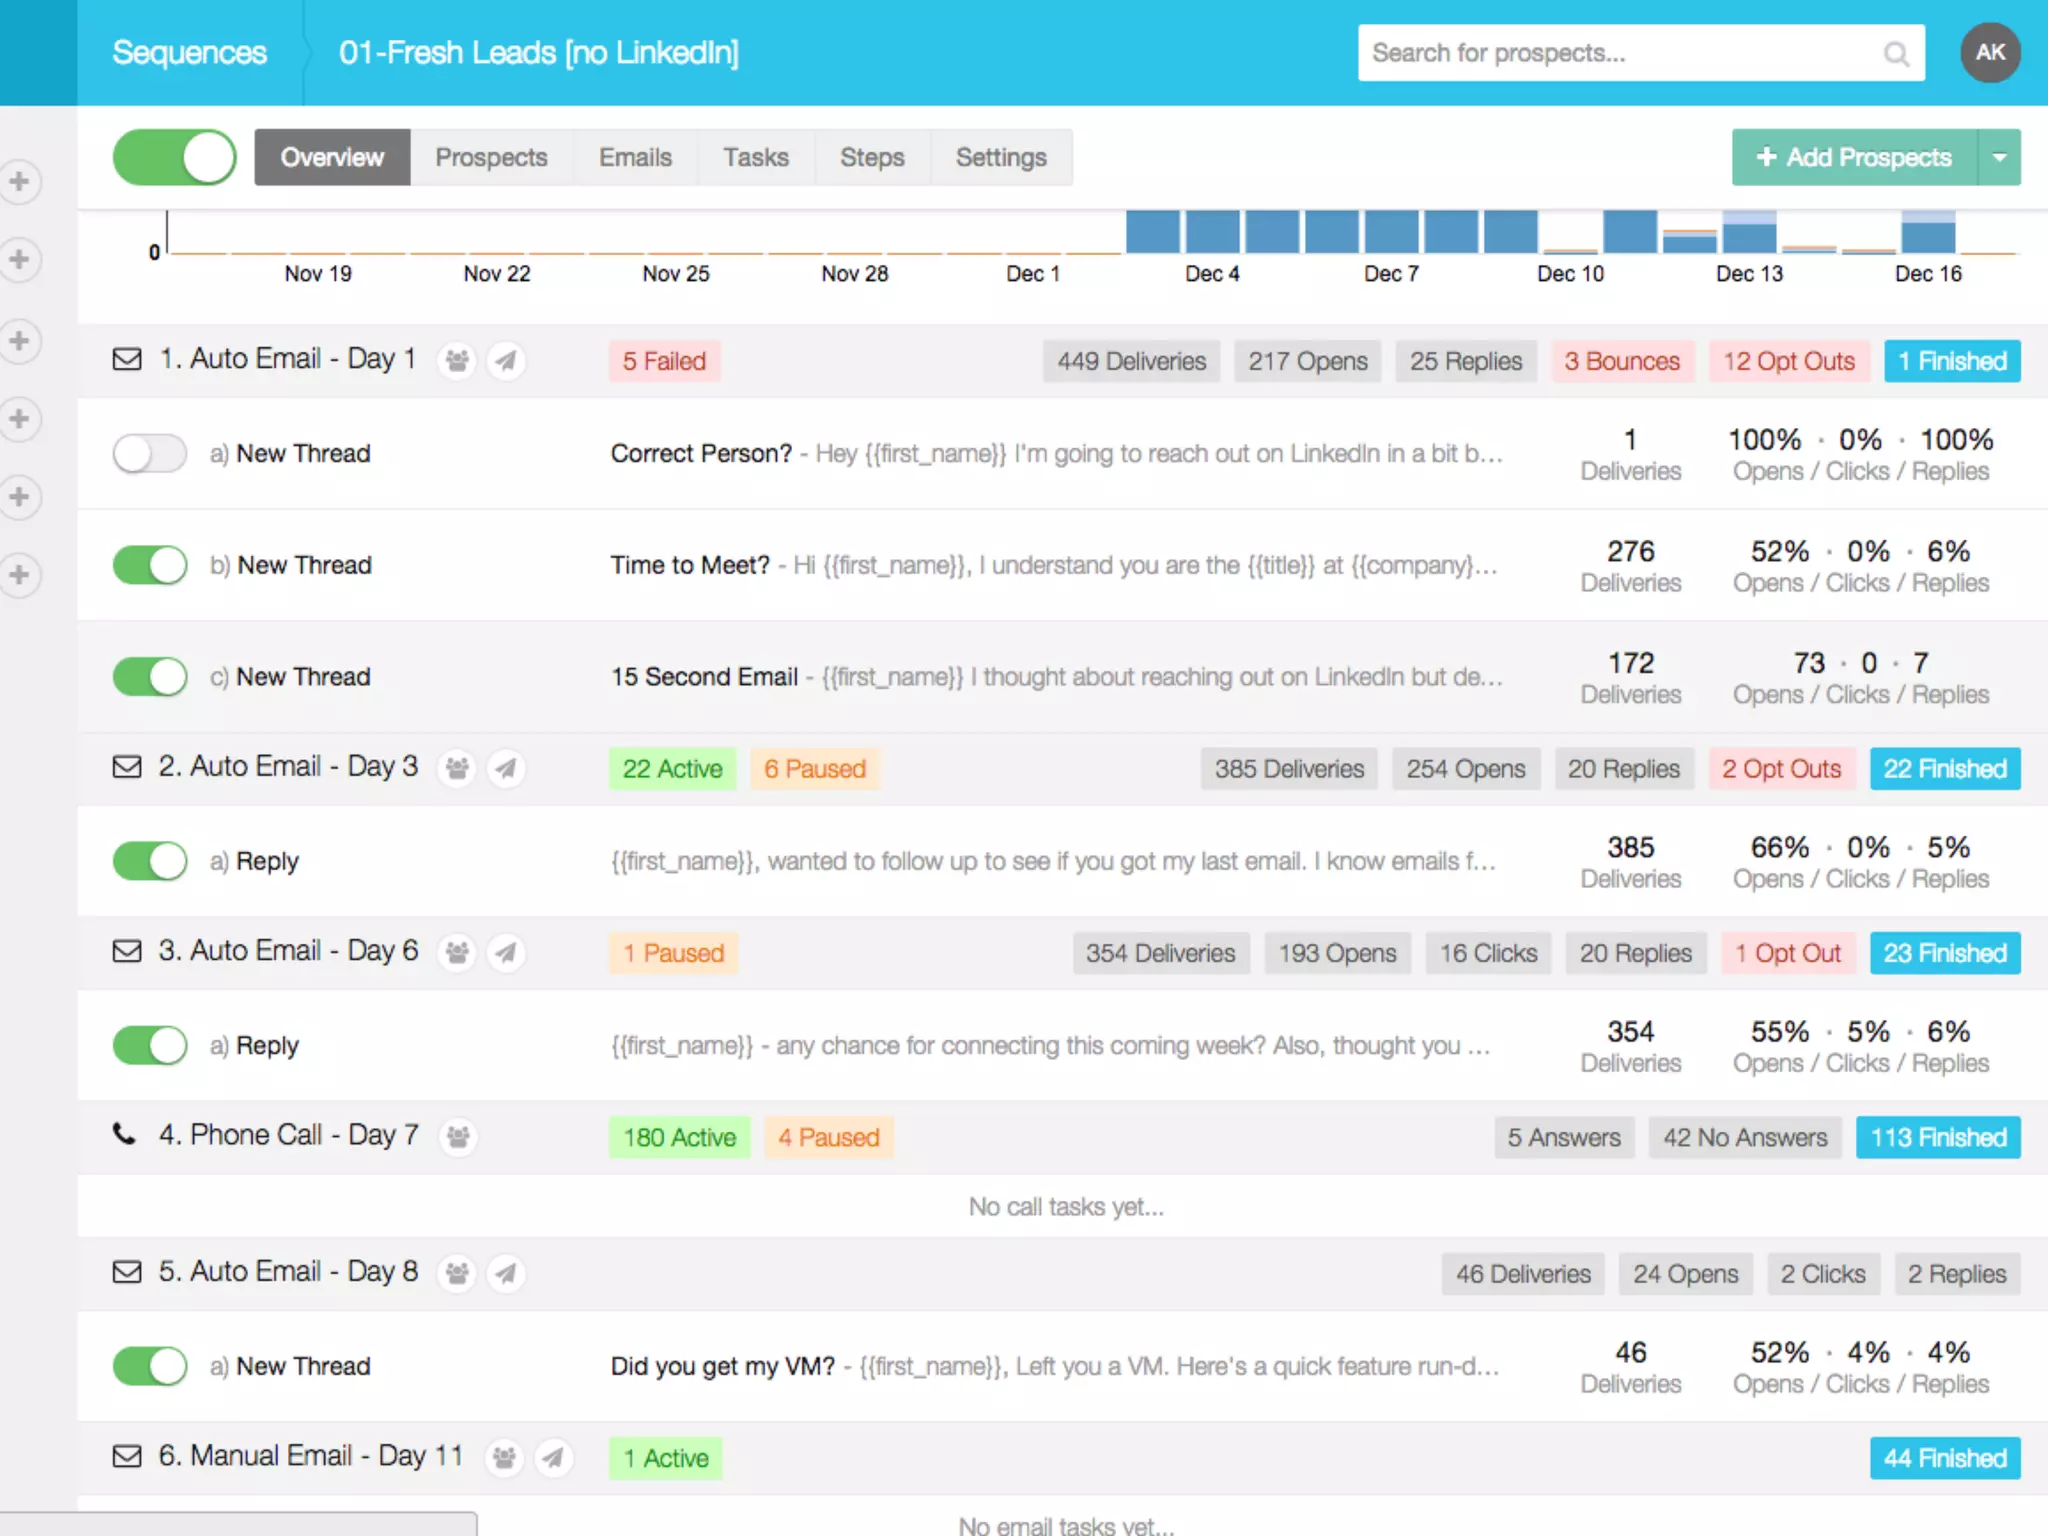
Task: Turn off the Time to Meet? template toggle
Action: pyautogui.click(x=150, y=565)
